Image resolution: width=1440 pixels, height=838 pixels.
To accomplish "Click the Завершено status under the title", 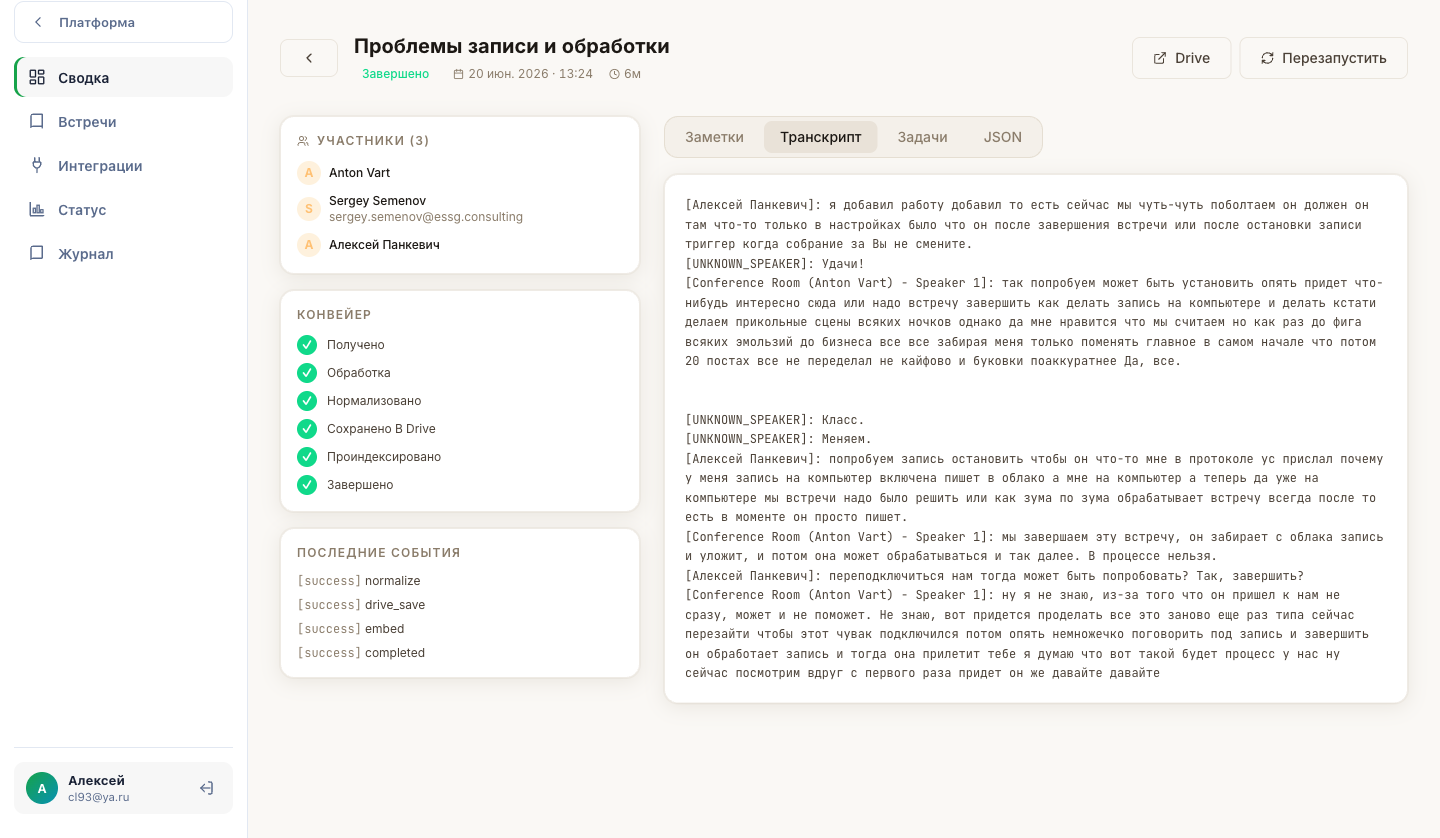I will 395,74.
